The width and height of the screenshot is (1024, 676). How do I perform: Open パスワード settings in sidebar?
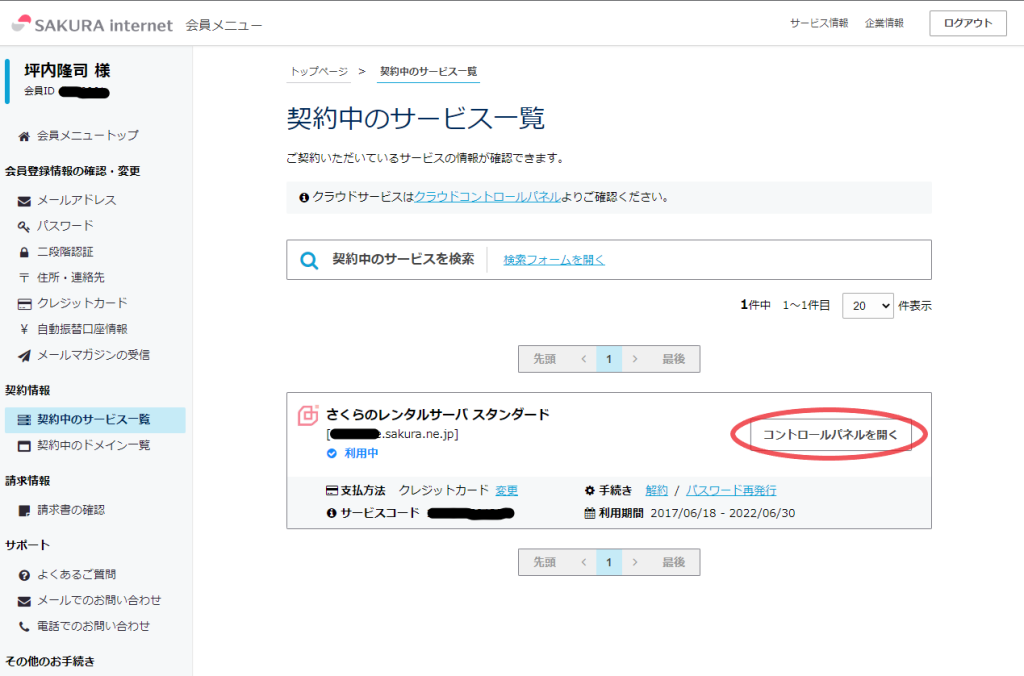click(65, 226)
